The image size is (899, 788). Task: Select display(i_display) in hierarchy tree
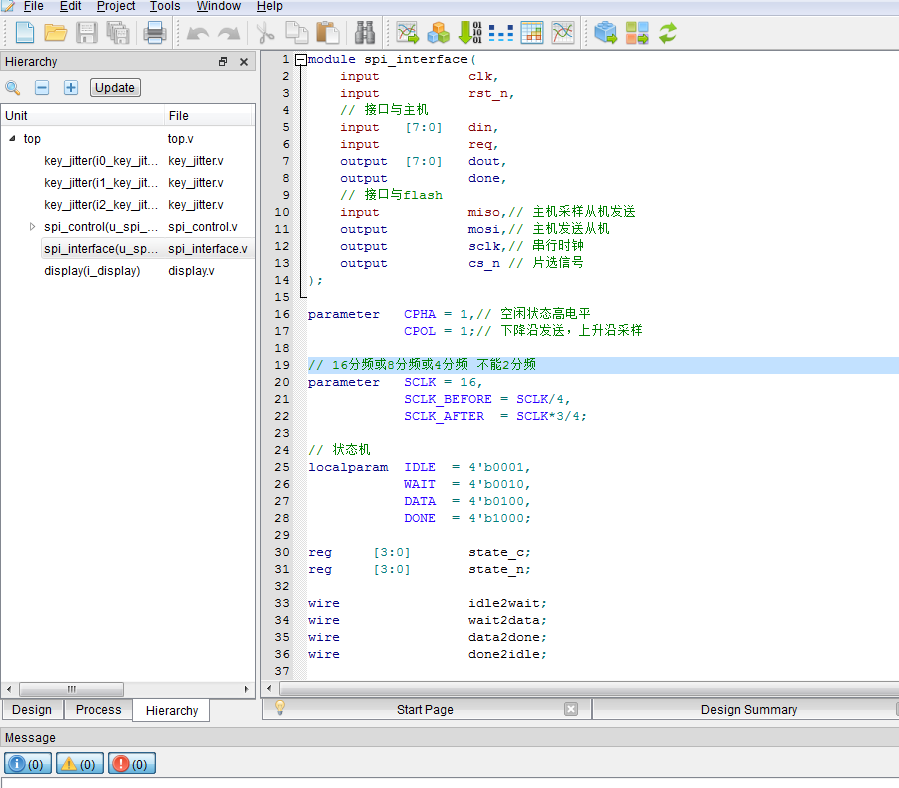pos(92,271)
